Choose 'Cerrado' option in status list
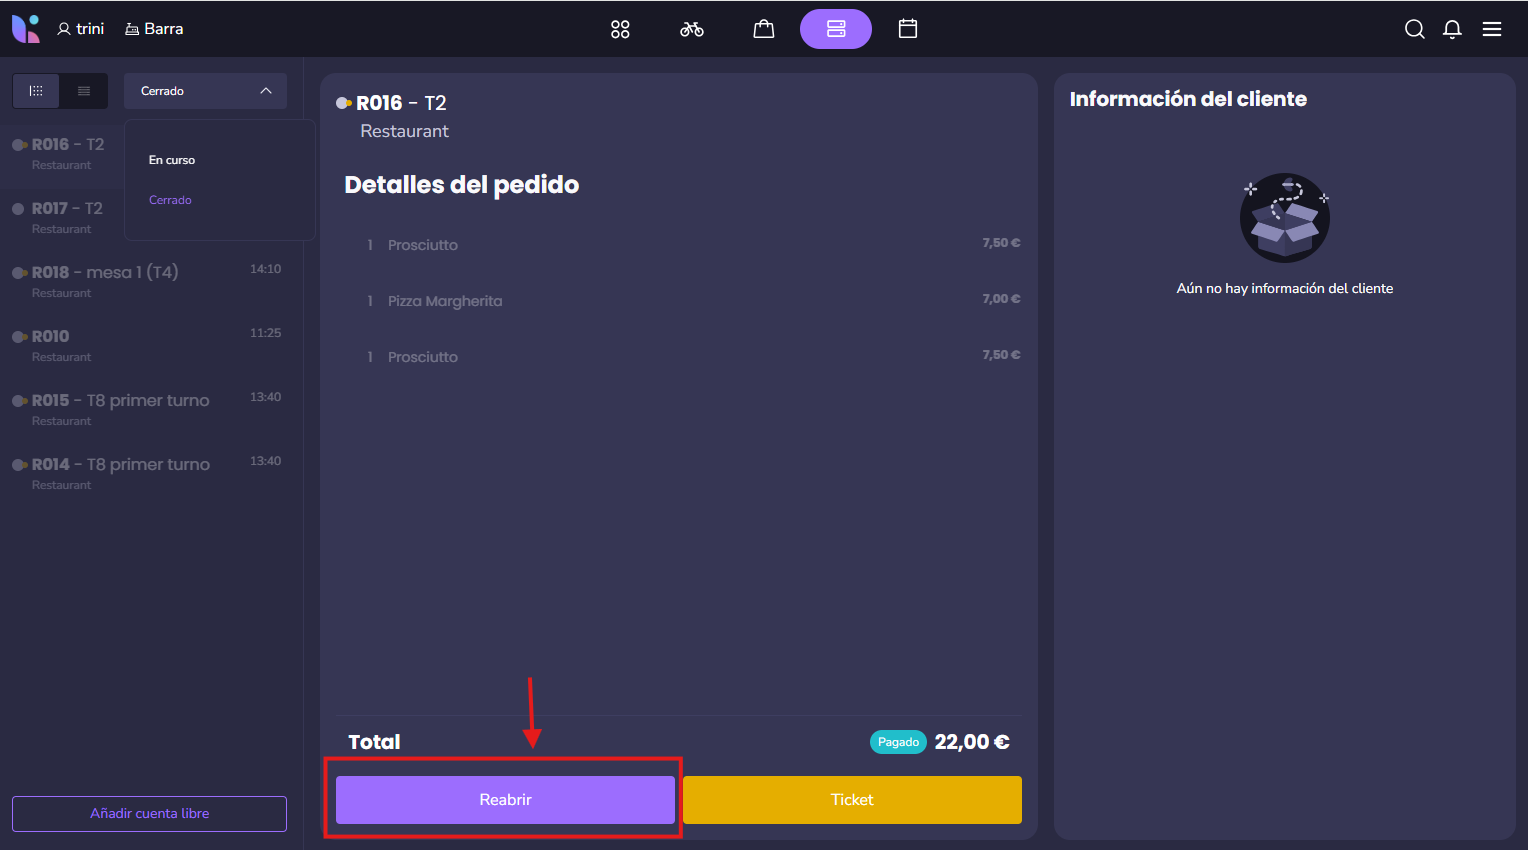This screenshot has width=1528, height=850. (x=170, y=200)
